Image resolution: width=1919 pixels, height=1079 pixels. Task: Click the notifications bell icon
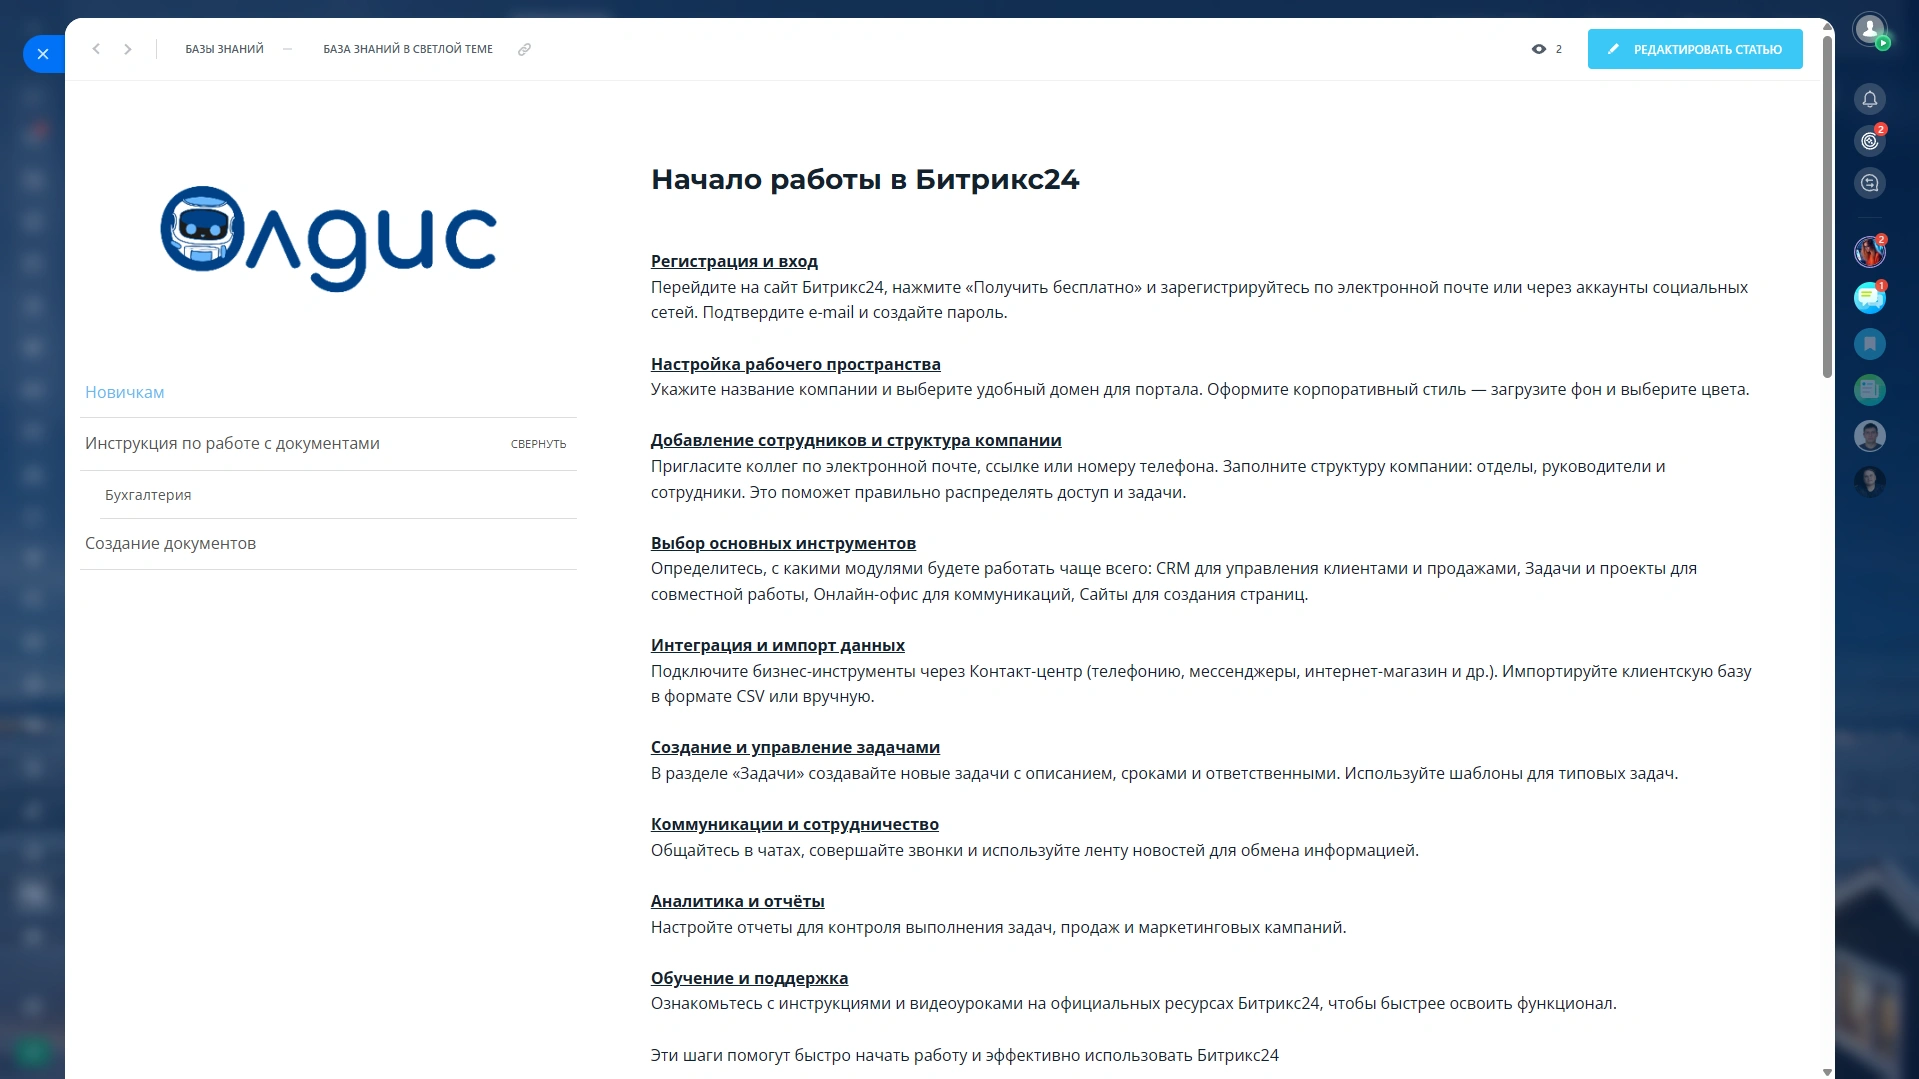(1869, 99)
